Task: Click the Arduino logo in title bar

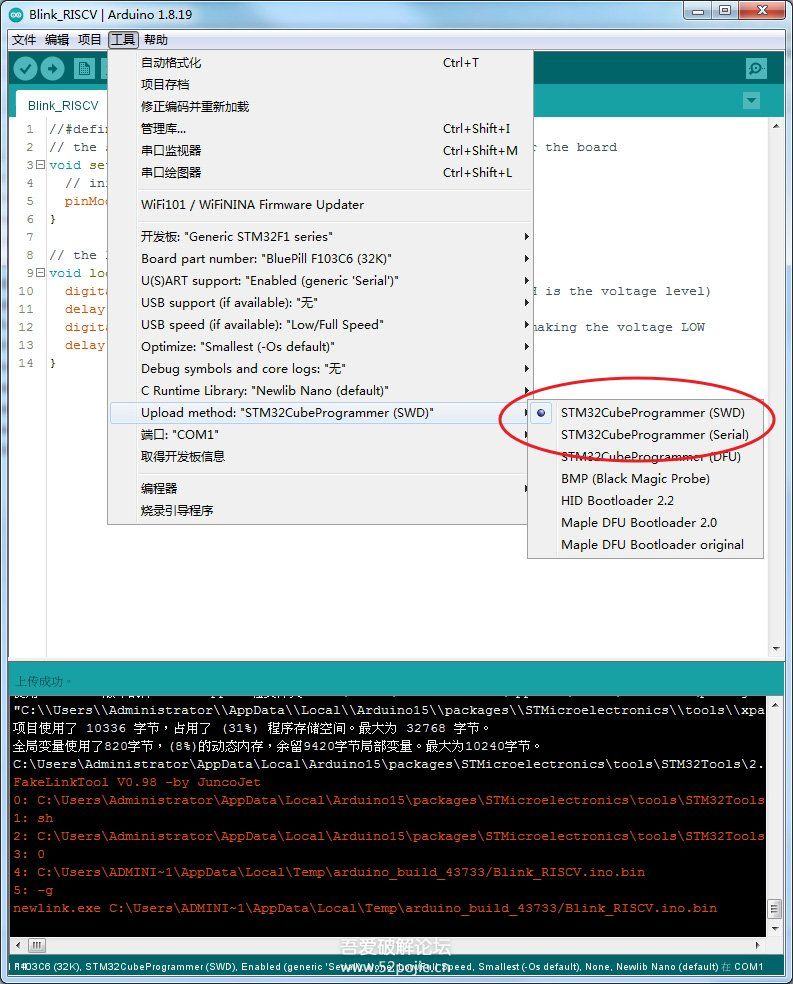Action: coord(16,14)
